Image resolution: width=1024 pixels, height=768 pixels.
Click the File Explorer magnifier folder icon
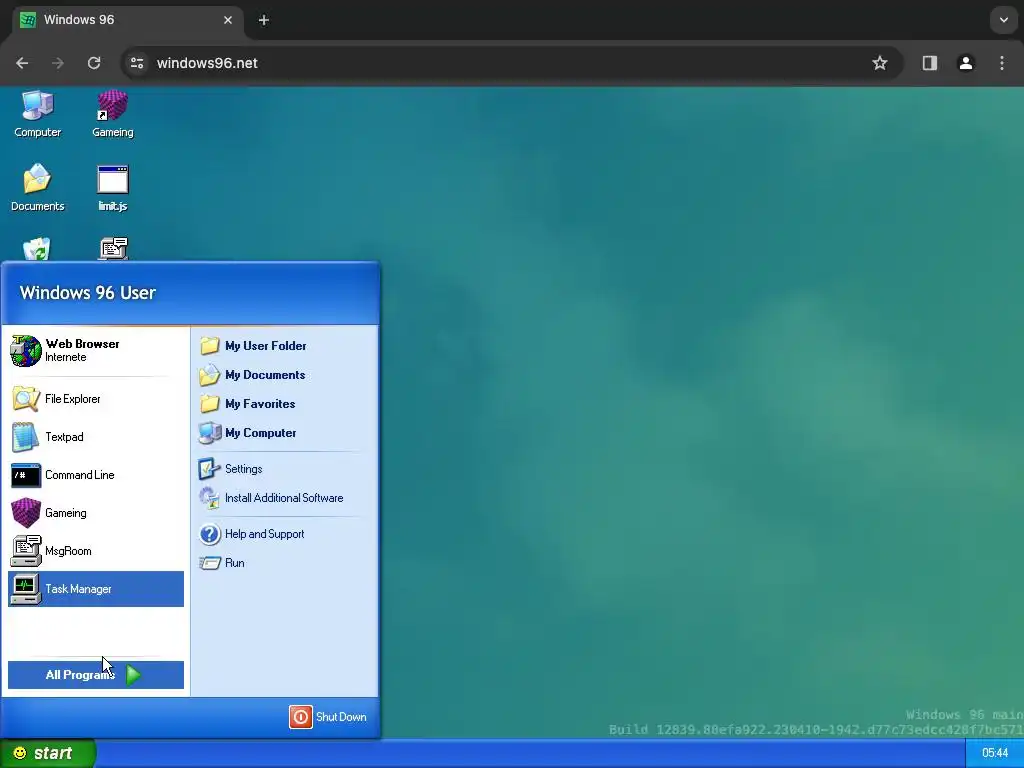25,399
